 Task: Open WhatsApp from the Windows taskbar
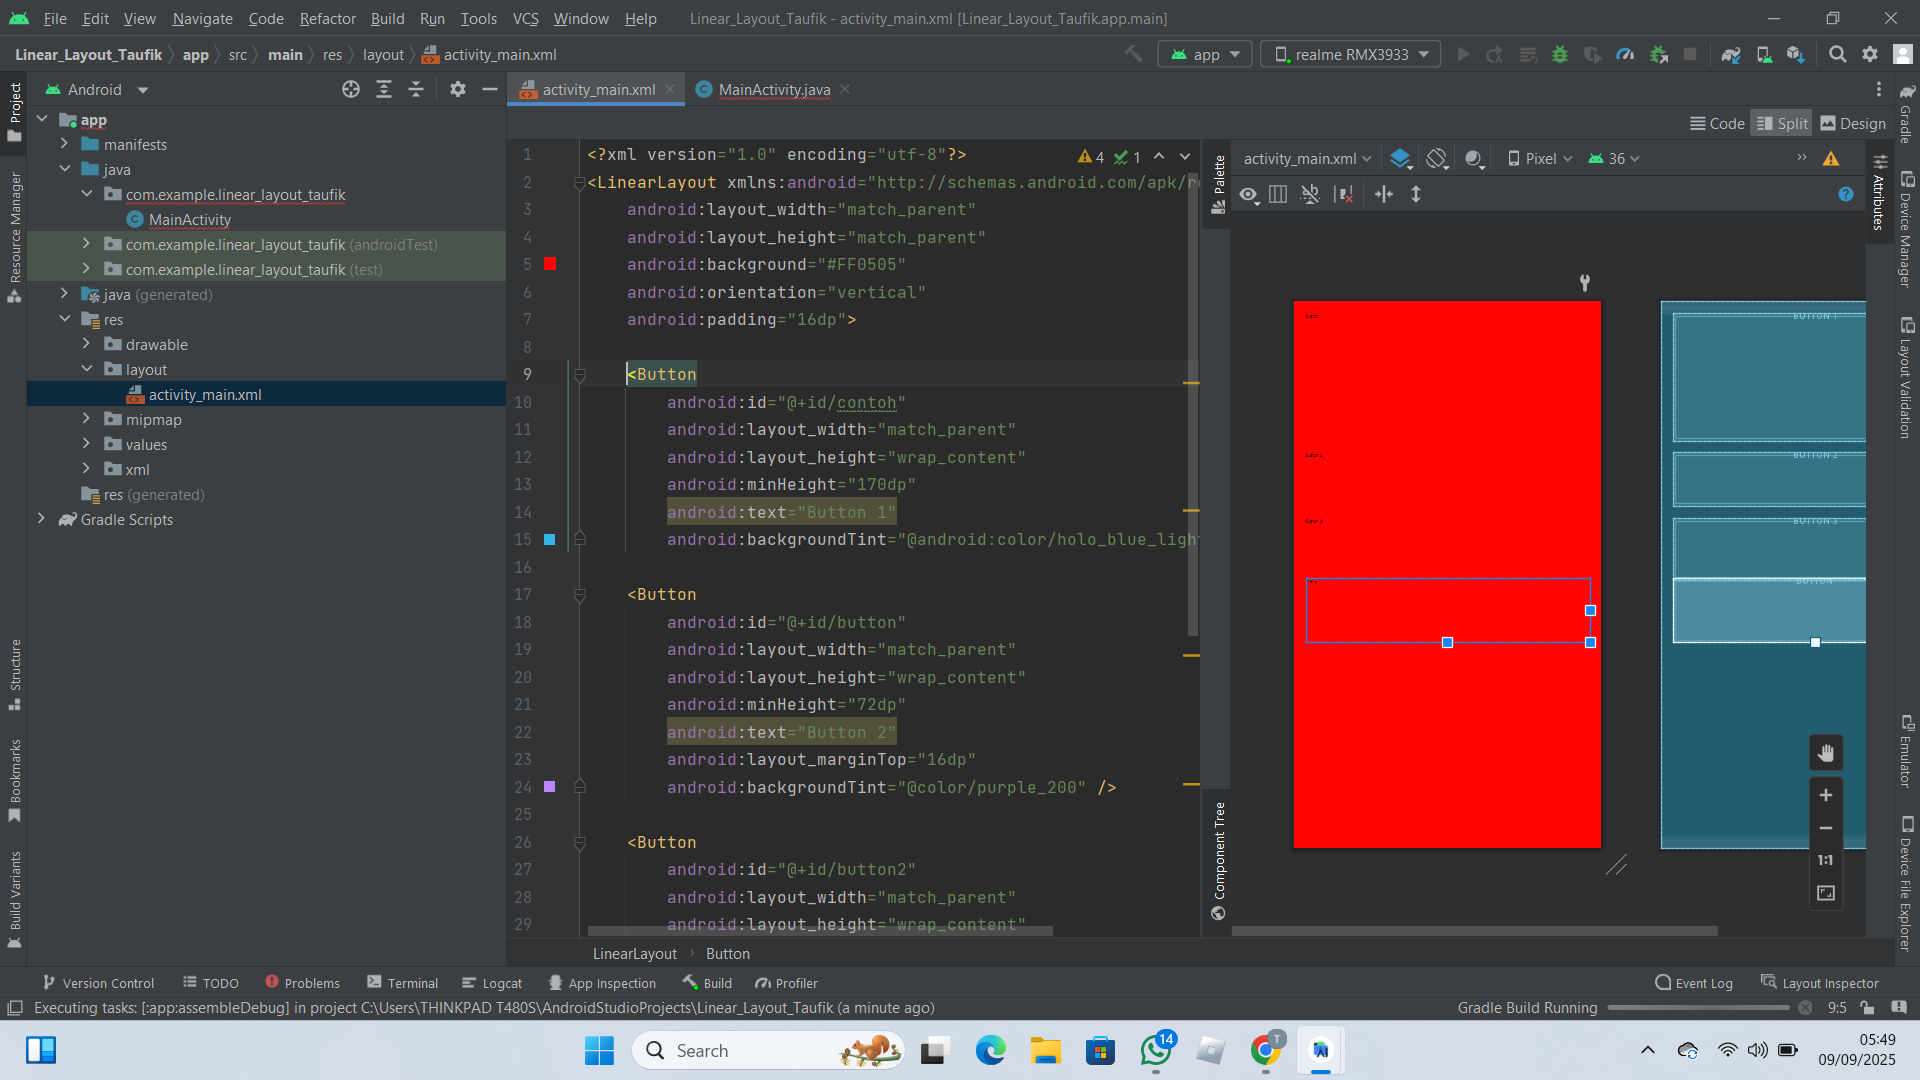[x=1156, y=1051]
